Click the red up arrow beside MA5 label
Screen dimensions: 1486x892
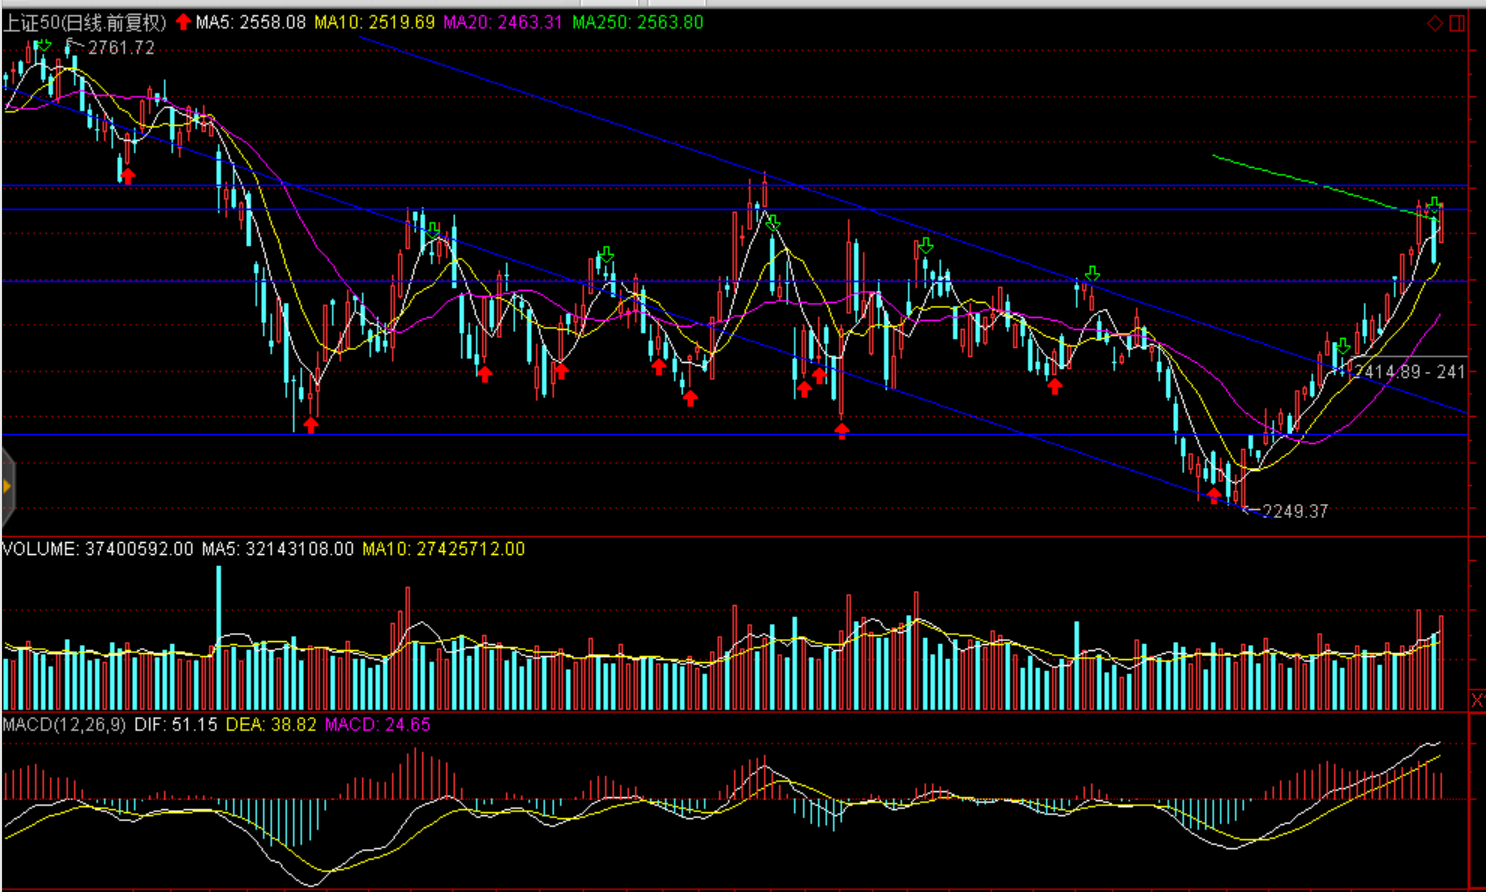pos(183,22)
